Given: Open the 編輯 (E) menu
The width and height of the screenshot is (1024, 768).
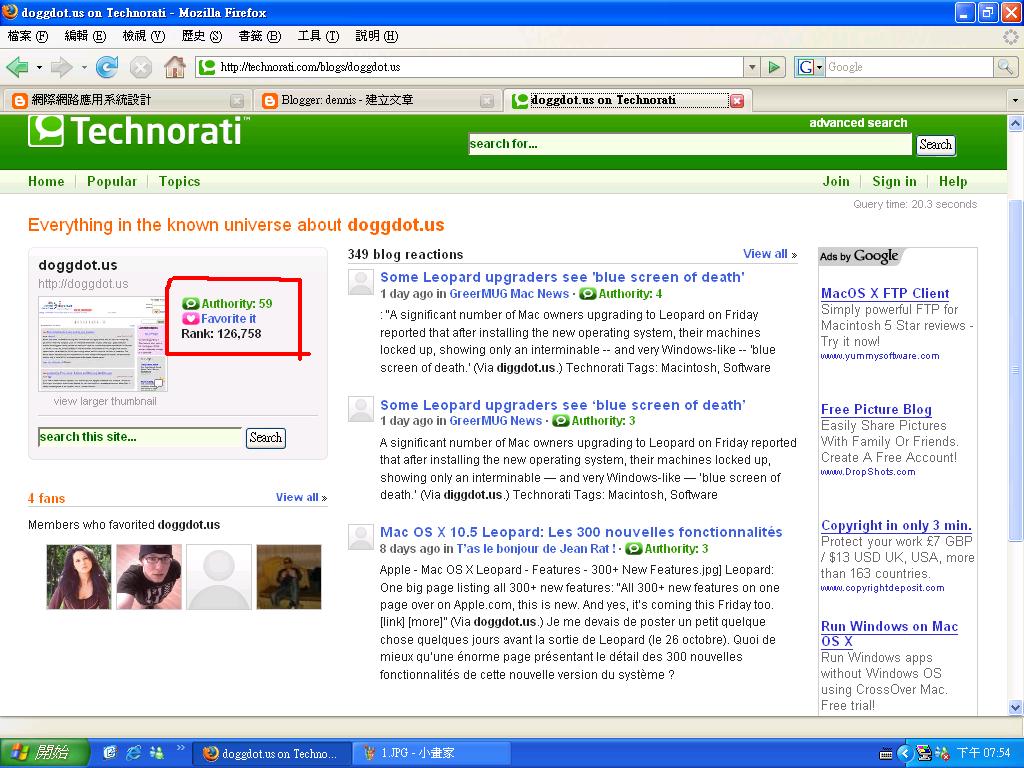Looking at the screenshot, I should pos(86,36).
